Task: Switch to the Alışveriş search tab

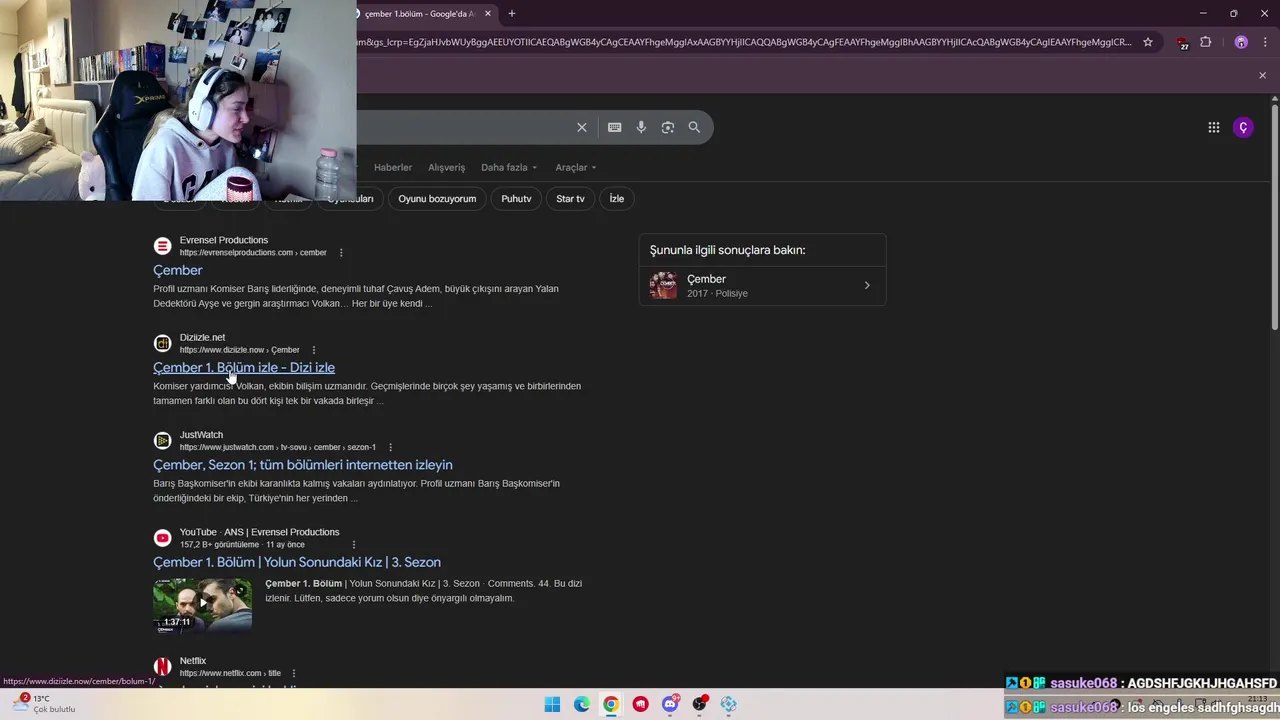Action: [x=447, y=167]
